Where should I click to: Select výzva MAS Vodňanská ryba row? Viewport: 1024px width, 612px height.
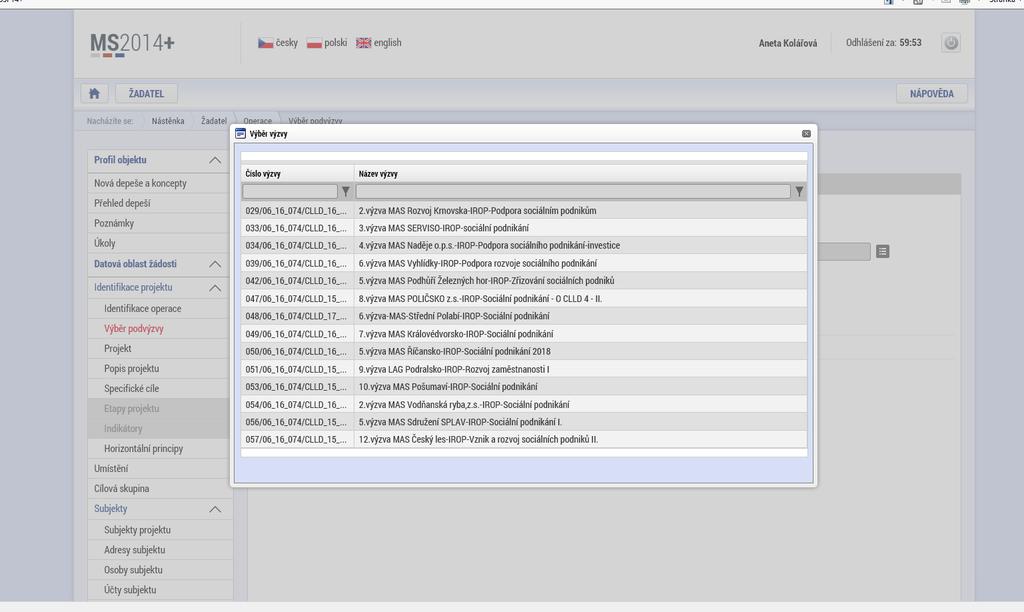coord(524,404)
